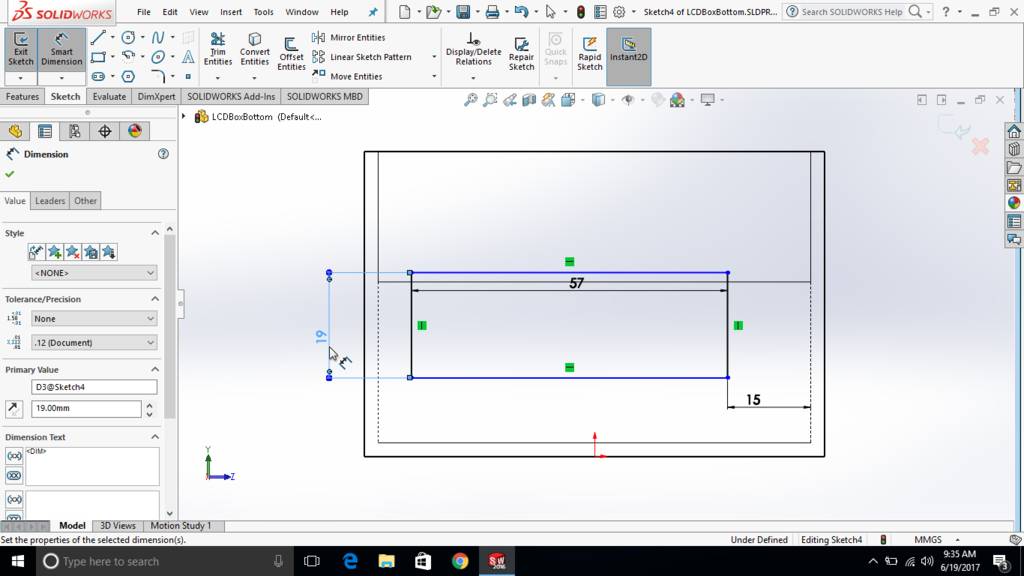
Task: Click Linear Sketch Pattern
Action: click(x=362, y=57)
